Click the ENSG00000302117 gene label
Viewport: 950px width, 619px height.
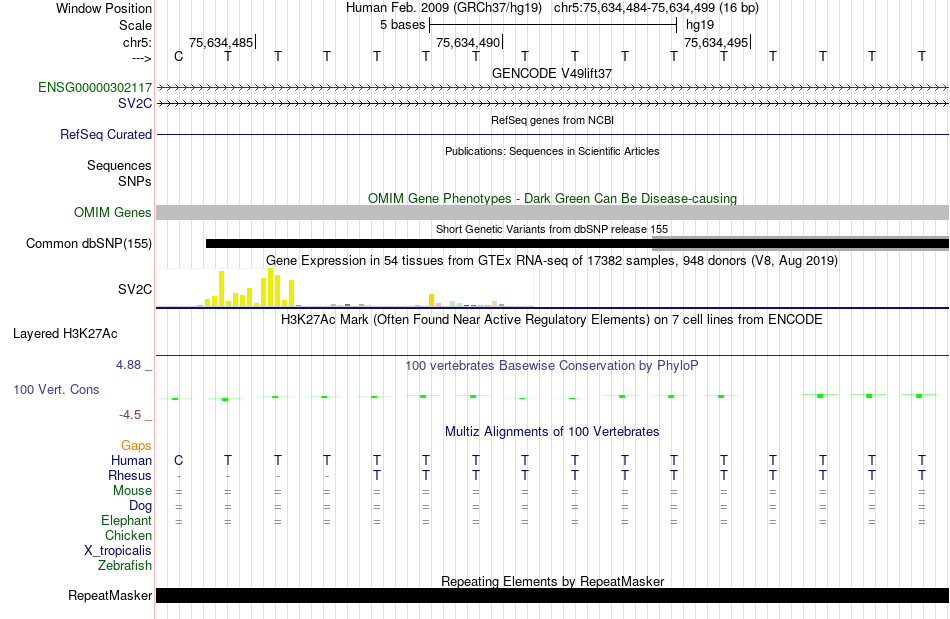coord(95,87)
